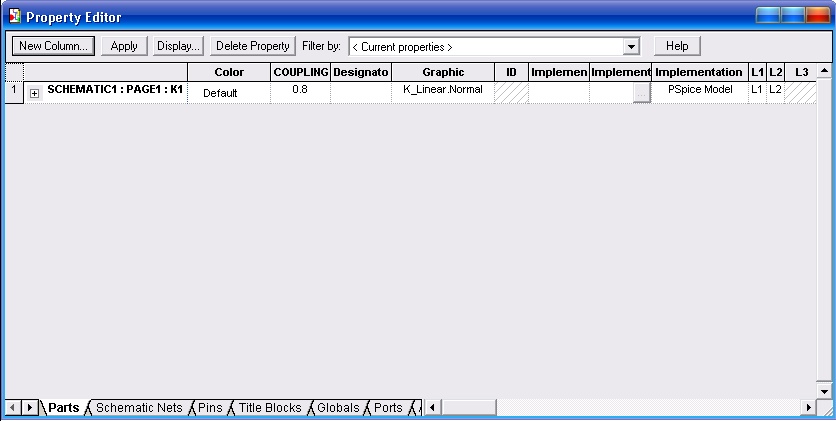Expand the SCHEMATIC1 : PAGE1 : K1 row
Screen dimensions: 836x421
tap(35, 93)
